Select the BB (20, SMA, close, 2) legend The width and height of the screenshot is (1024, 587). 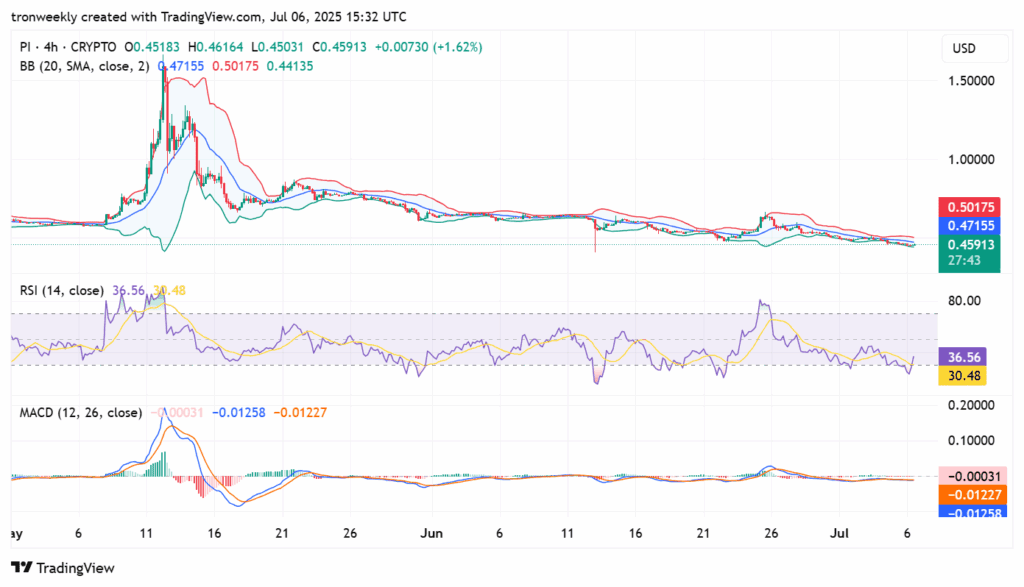(83, 65)
